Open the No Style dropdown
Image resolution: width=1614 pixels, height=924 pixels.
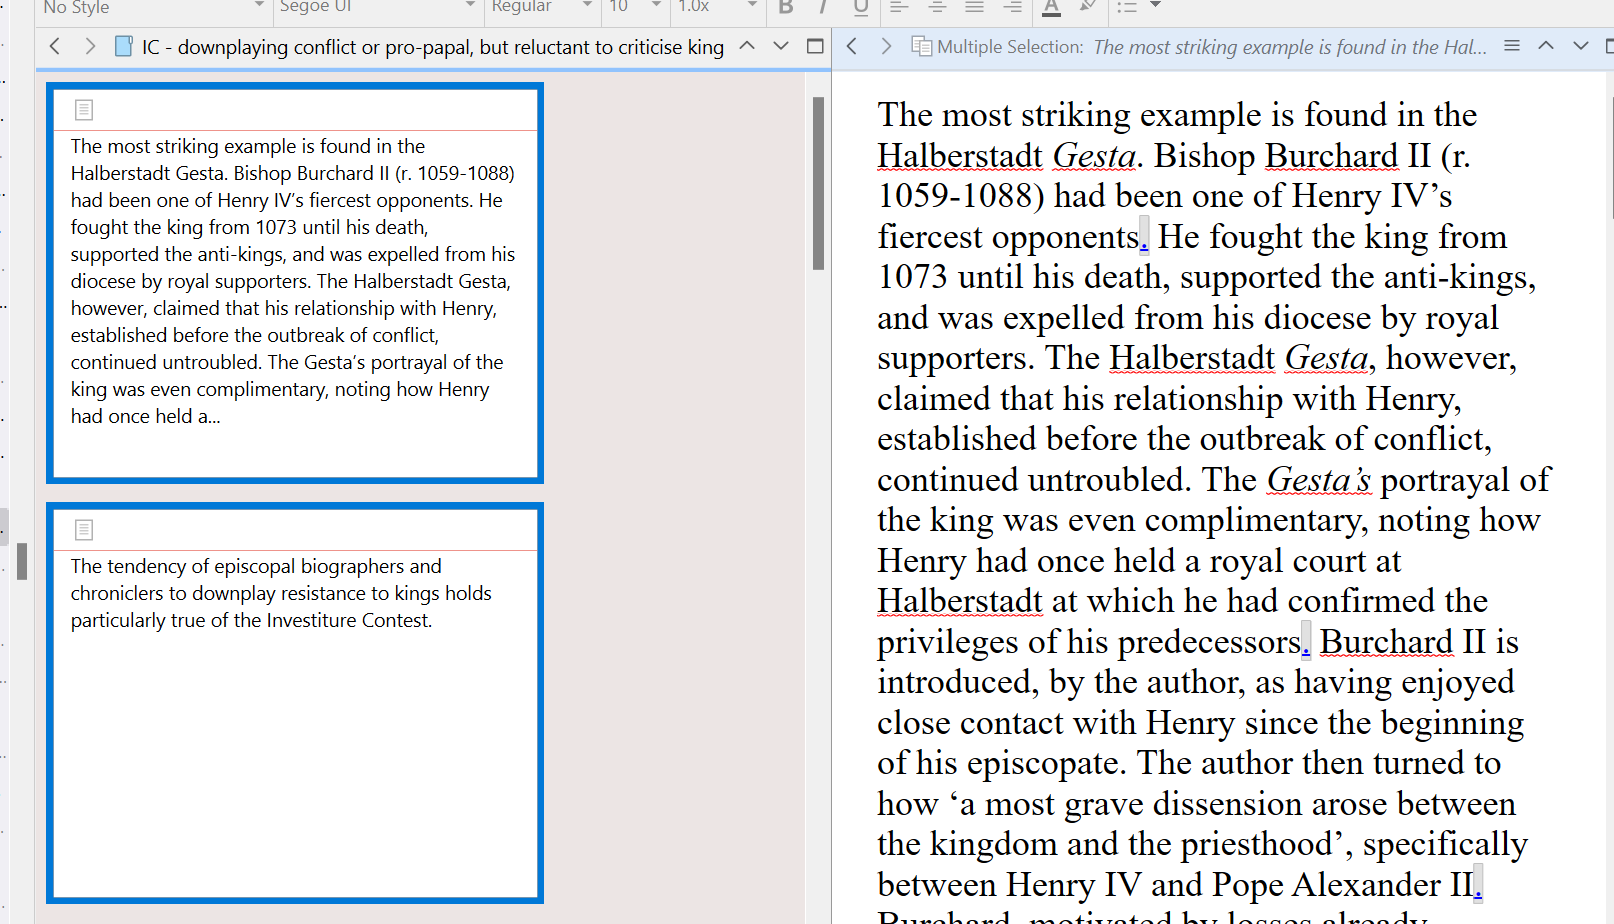[150, 7]
